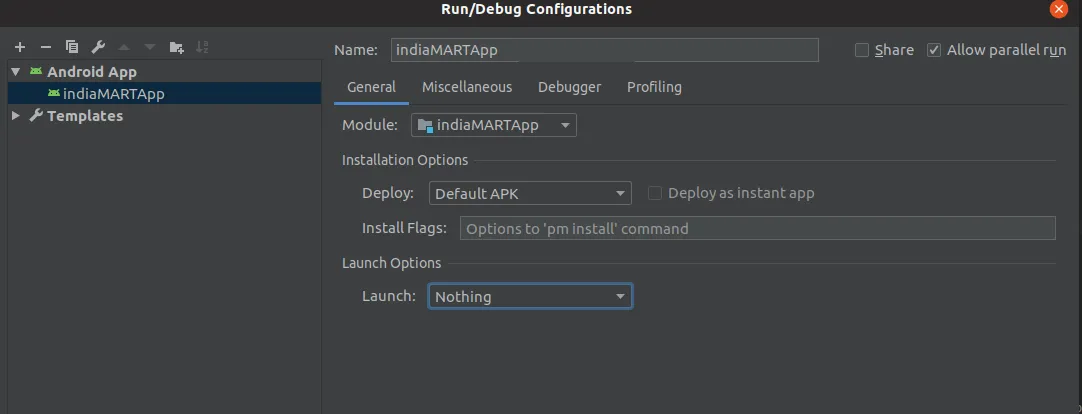Screen dimensions: 1082x414
Task: Sort configurations alphabetically
Action: pos(202,47)
